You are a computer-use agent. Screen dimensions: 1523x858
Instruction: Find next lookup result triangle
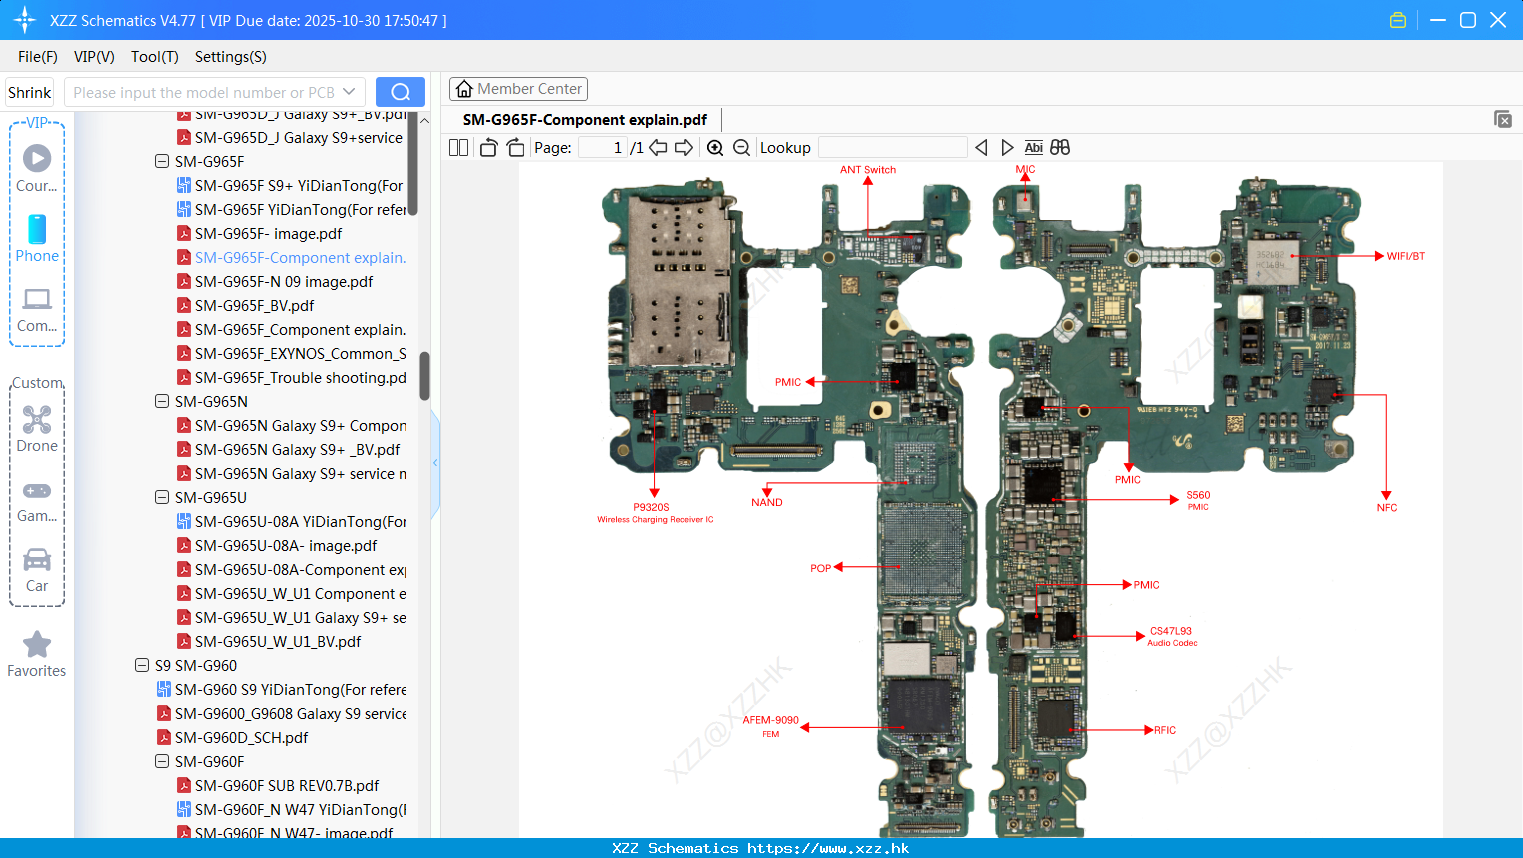point(1007,148)
